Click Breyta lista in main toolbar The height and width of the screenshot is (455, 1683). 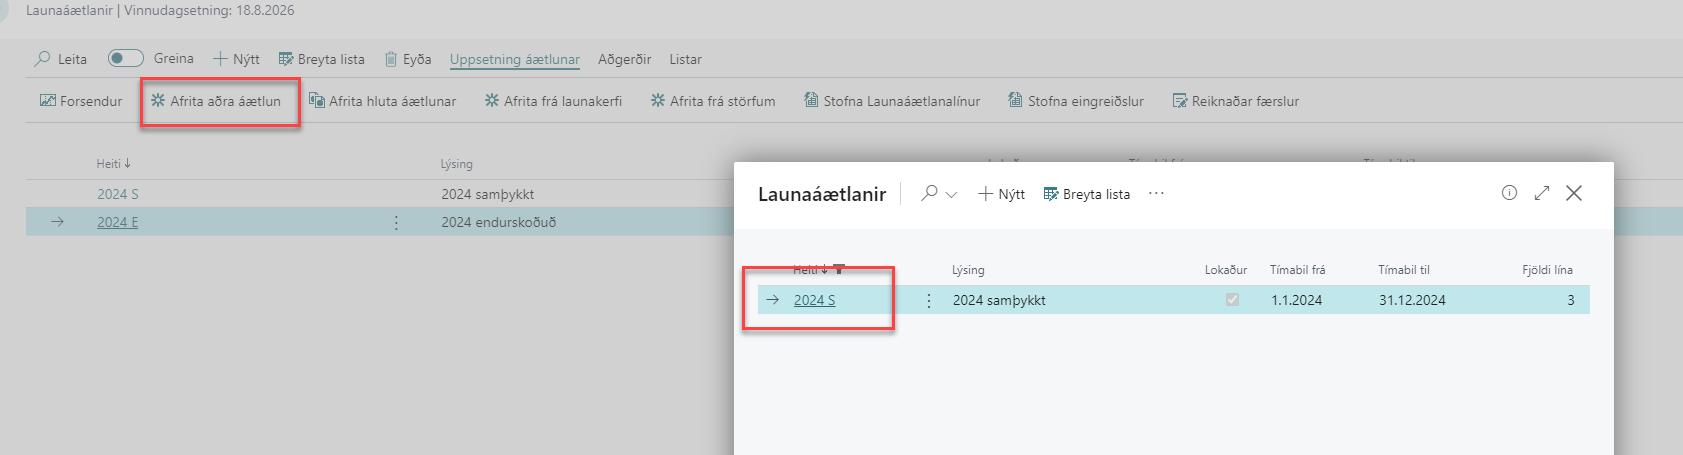click(x=321, y=59)
